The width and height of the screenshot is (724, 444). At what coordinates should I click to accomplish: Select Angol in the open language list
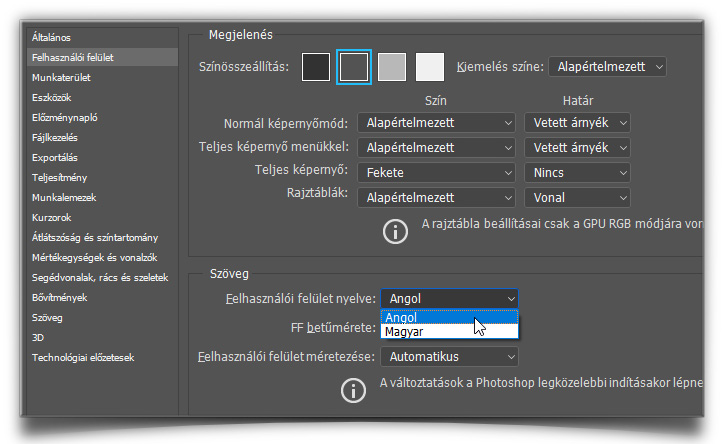point(449,318)
